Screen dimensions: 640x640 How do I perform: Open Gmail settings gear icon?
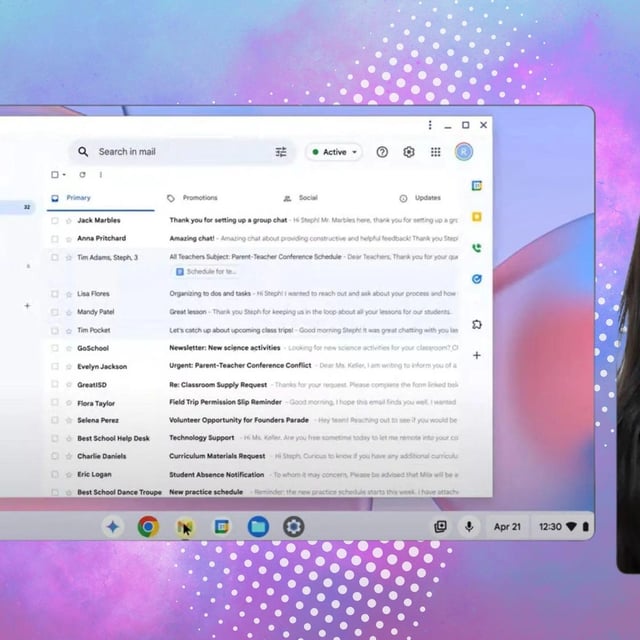[409, 152]
